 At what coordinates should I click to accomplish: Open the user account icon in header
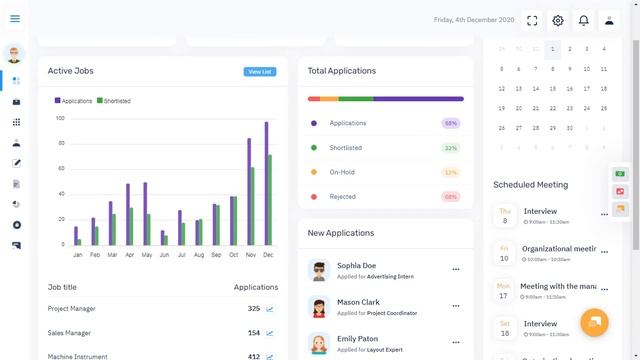(609, 20)
